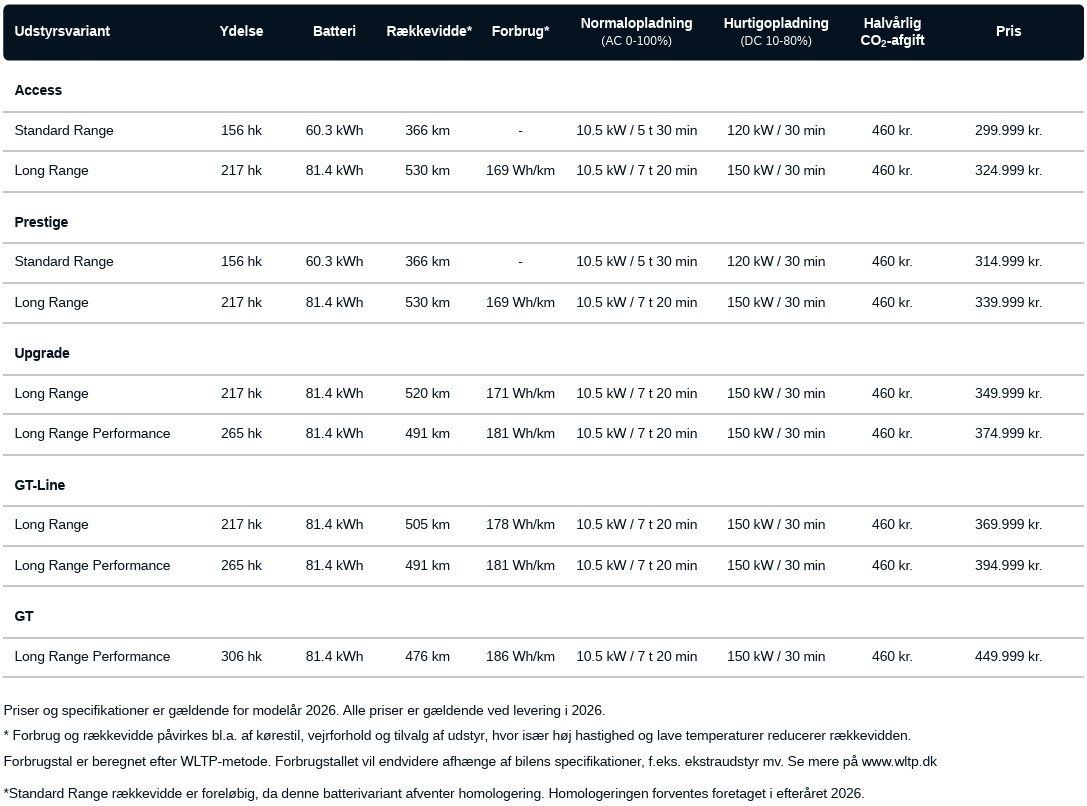Select the 449.999 kr. GT price
Image resolution: width=1087 pixels, height=806 pixels.
[x=1008, y=656]
